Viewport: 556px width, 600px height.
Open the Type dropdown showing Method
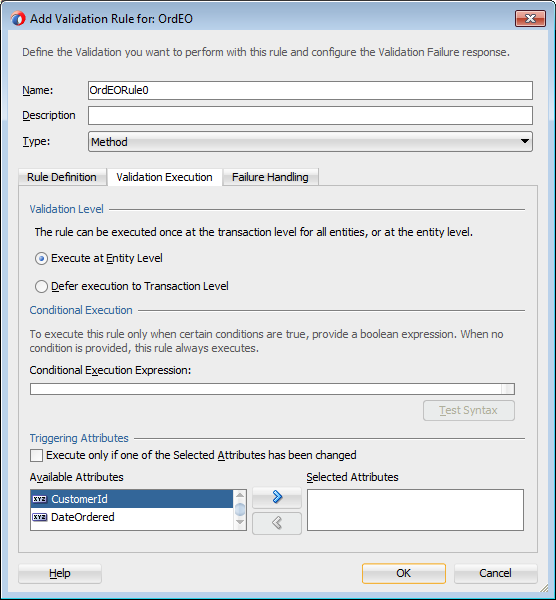point(310,142)
